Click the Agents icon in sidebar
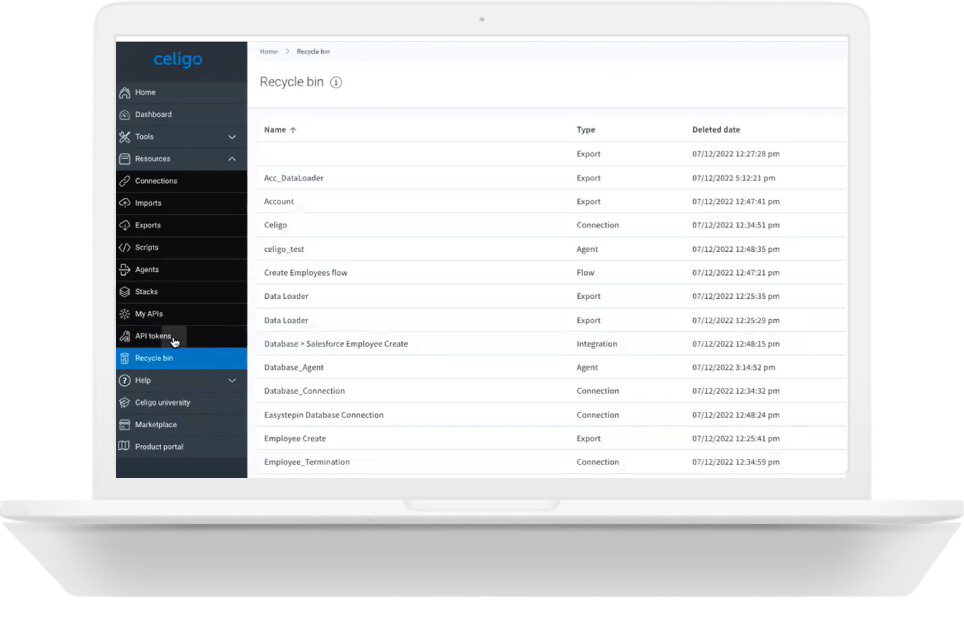 [125, 270]
